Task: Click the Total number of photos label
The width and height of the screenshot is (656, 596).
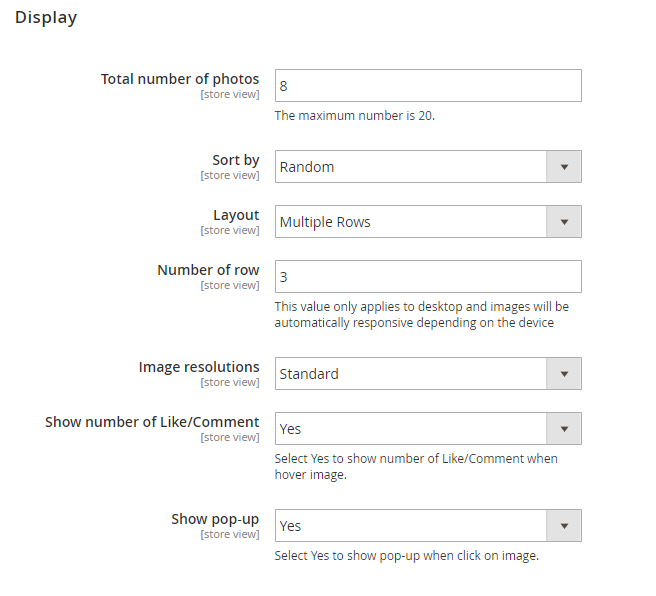Action: coord(180,79)
